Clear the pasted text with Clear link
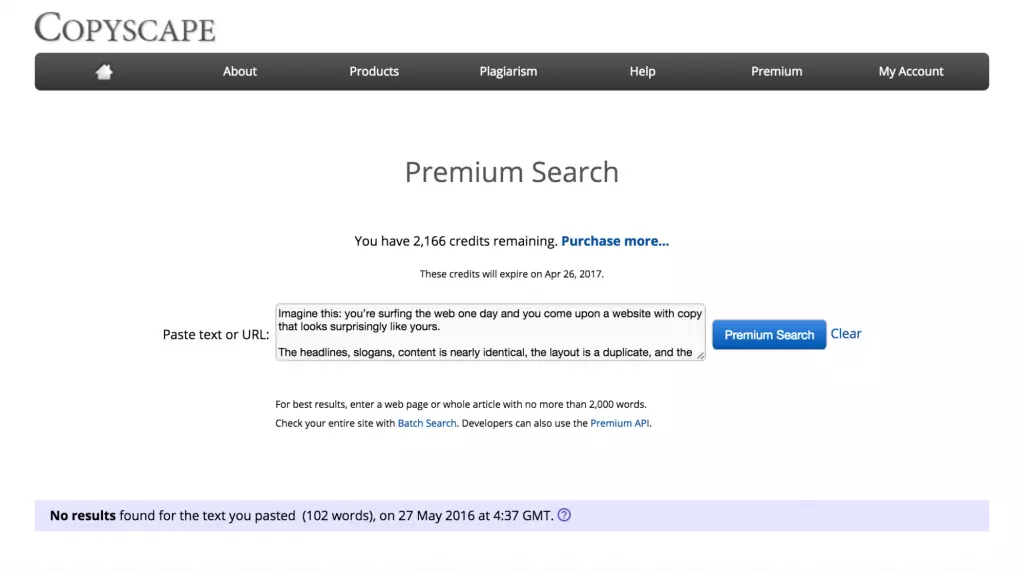 point(846,334)
